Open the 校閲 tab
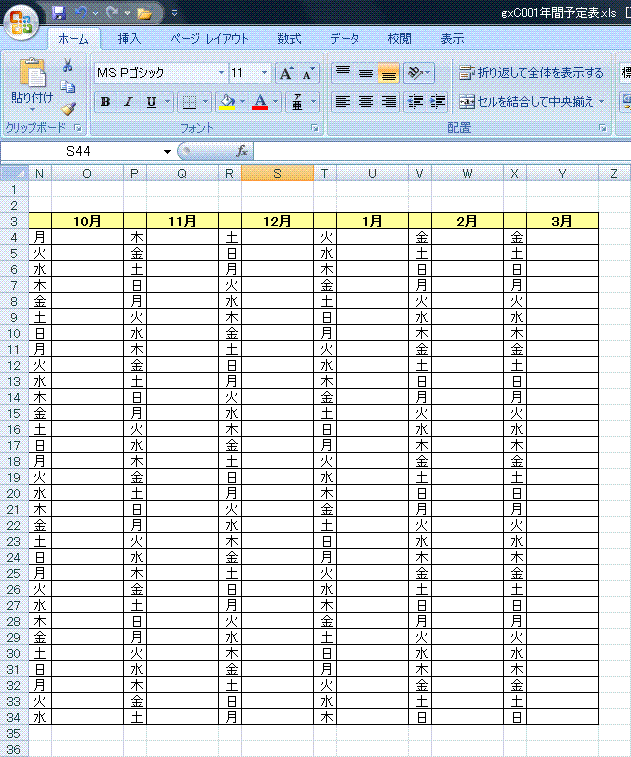 pos(399,39)
